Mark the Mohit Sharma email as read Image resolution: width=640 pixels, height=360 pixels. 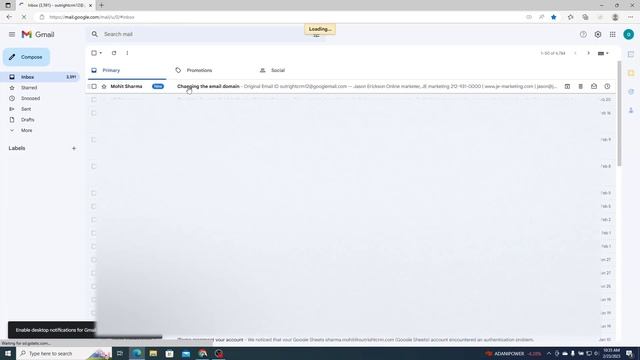(593, 87)
